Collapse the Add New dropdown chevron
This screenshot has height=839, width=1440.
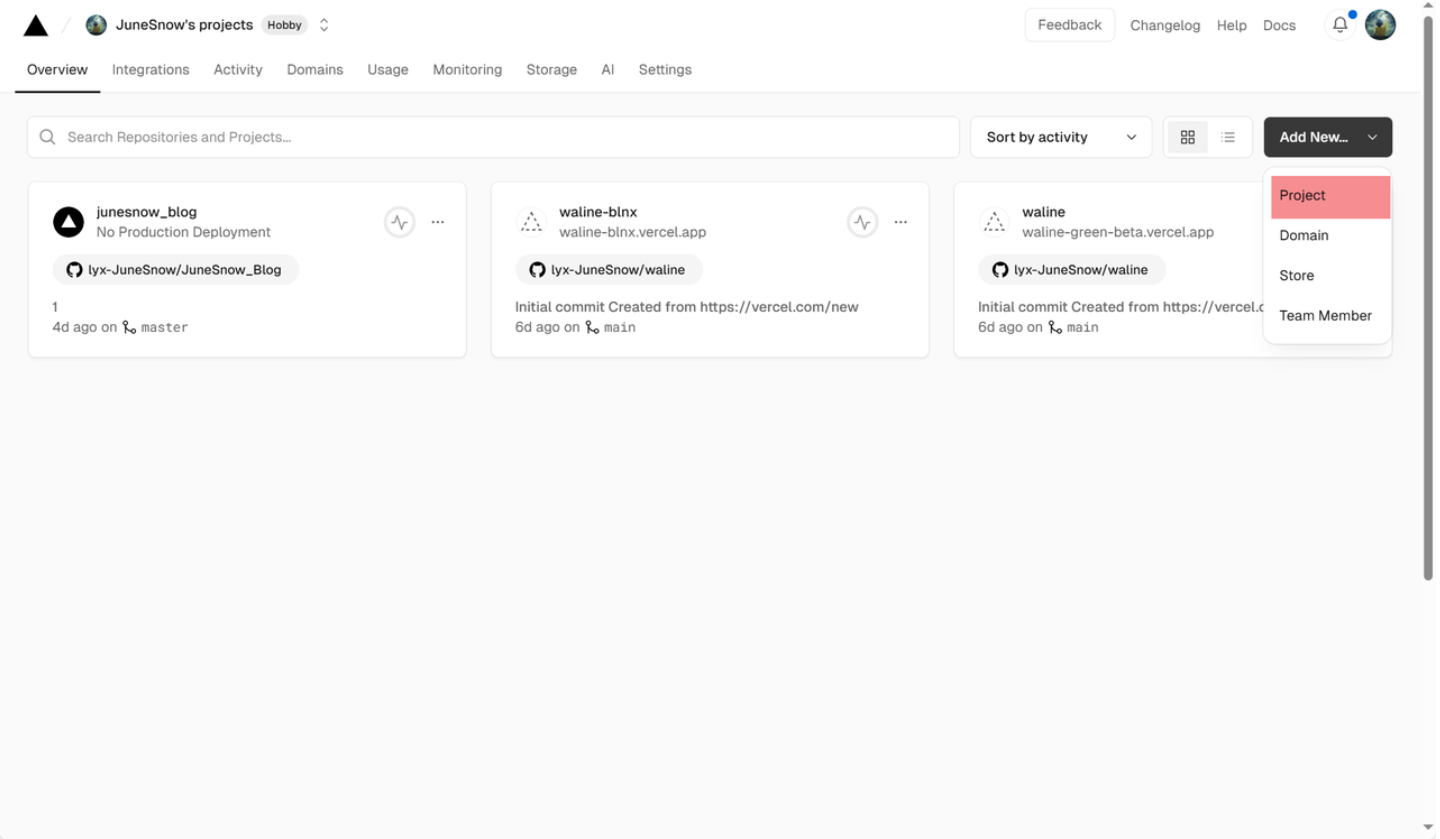point(1373,137)
